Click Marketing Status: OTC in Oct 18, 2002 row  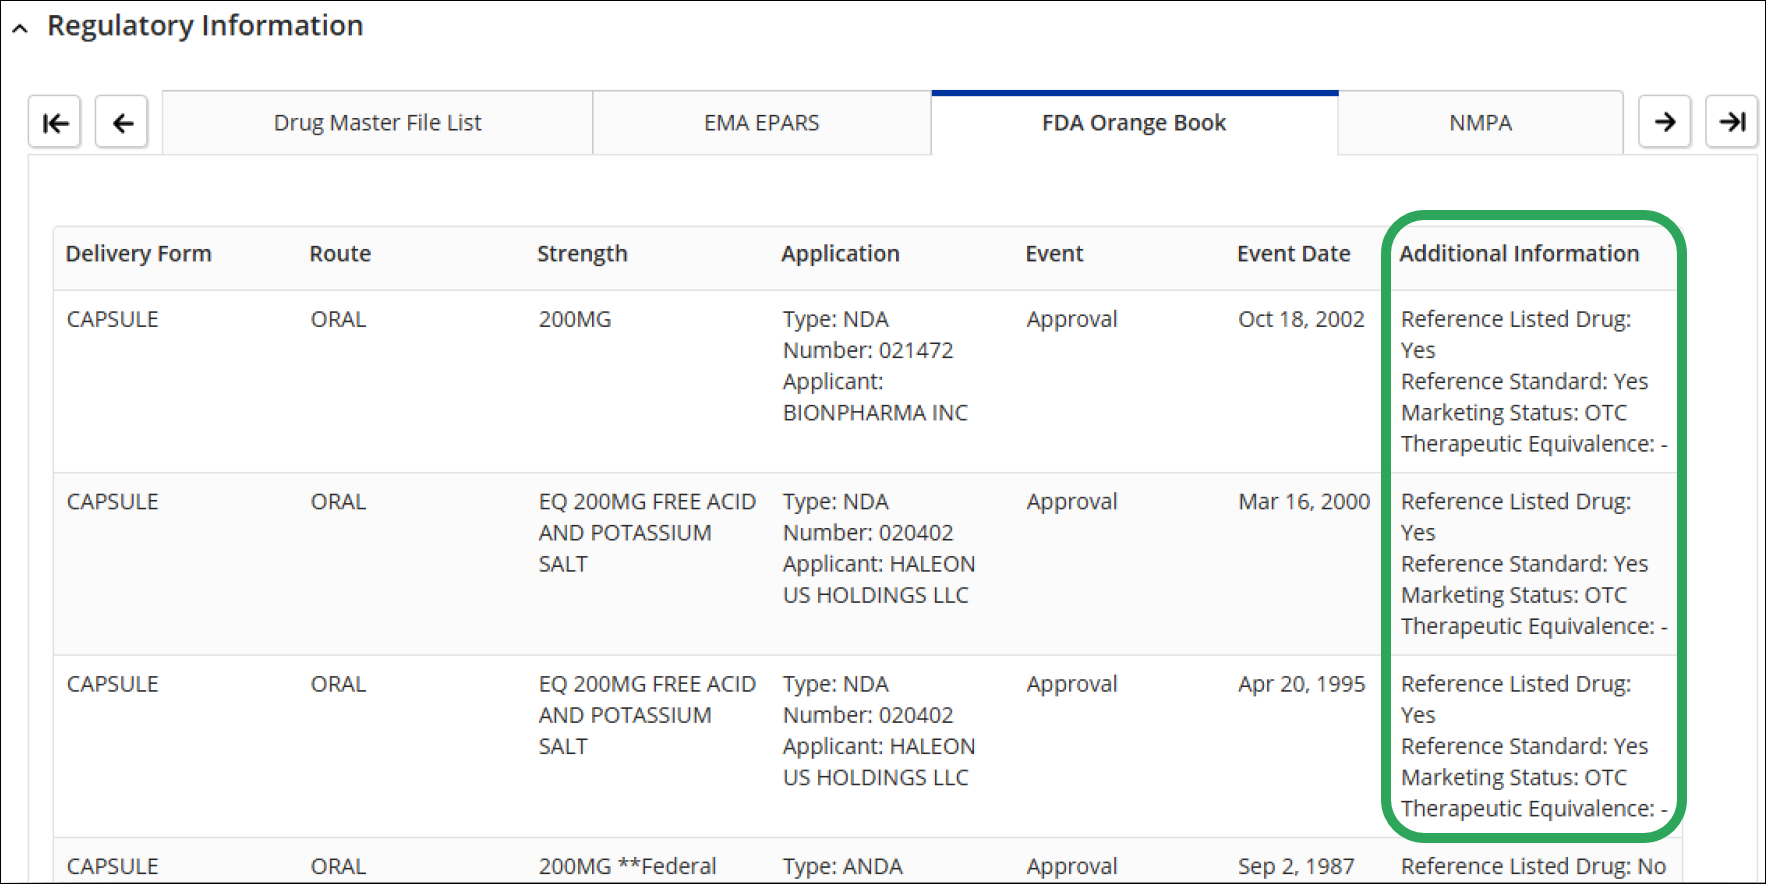pyautogui.click(x=1514, y=413)
